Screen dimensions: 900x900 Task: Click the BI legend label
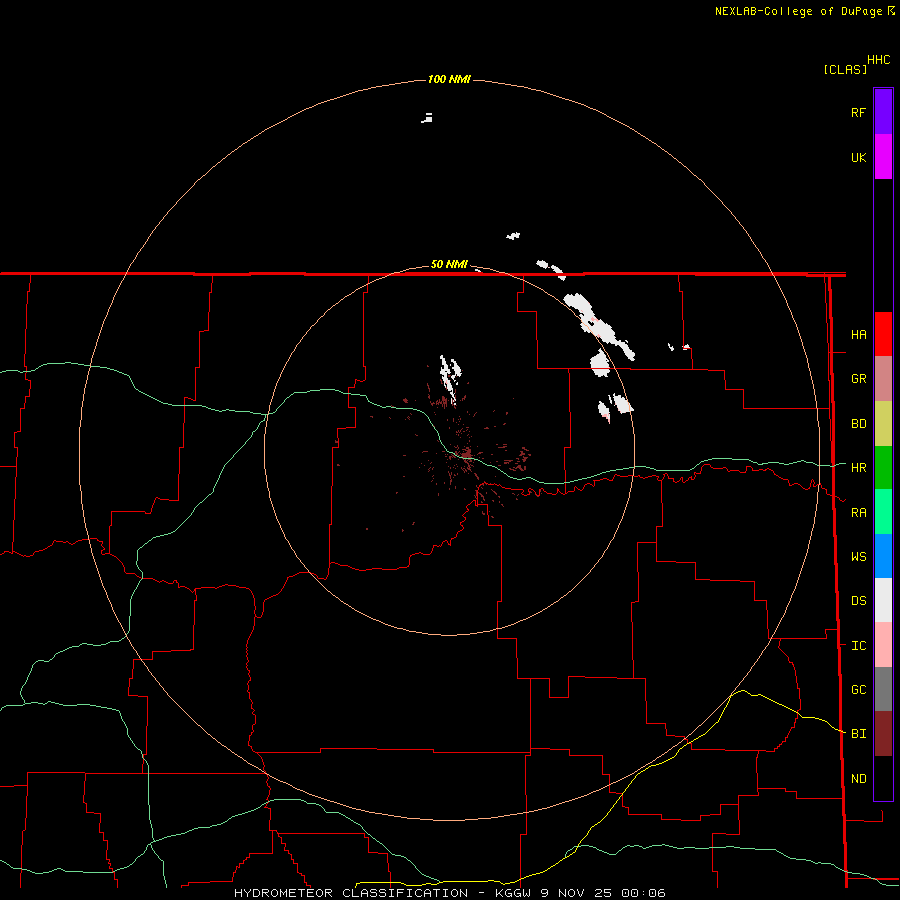[x=858, y=734]
